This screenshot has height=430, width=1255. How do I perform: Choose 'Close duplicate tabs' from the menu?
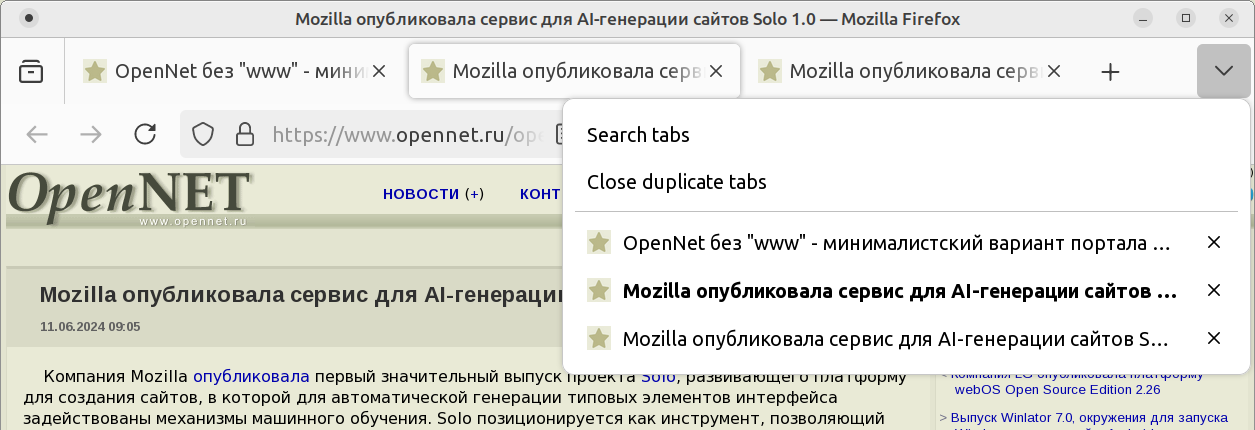(676, 182)
